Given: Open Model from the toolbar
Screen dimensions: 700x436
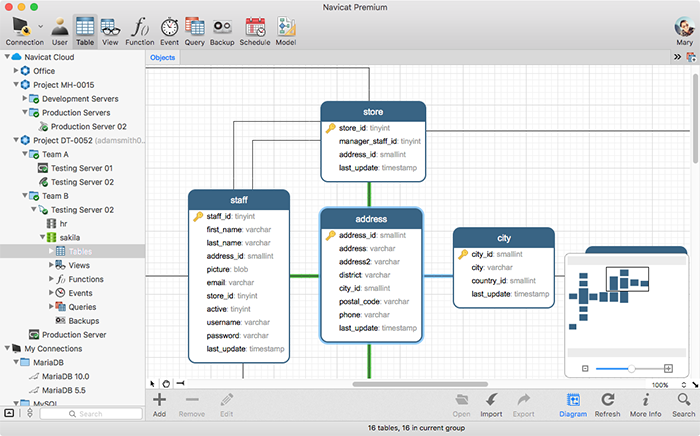Looking at the screenshot, I should (286, 31).
